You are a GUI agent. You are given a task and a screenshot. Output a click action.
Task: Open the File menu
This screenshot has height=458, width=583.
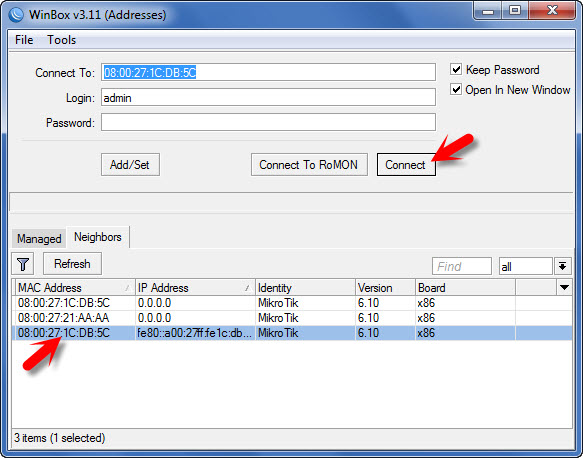24,40
